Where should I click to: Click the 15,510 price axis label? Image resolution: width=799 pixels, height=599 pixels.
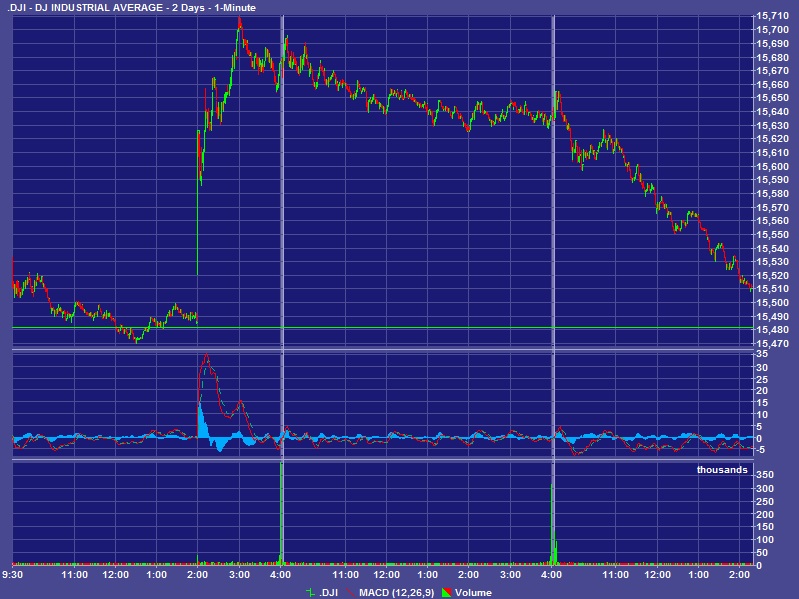pos(771,289)
